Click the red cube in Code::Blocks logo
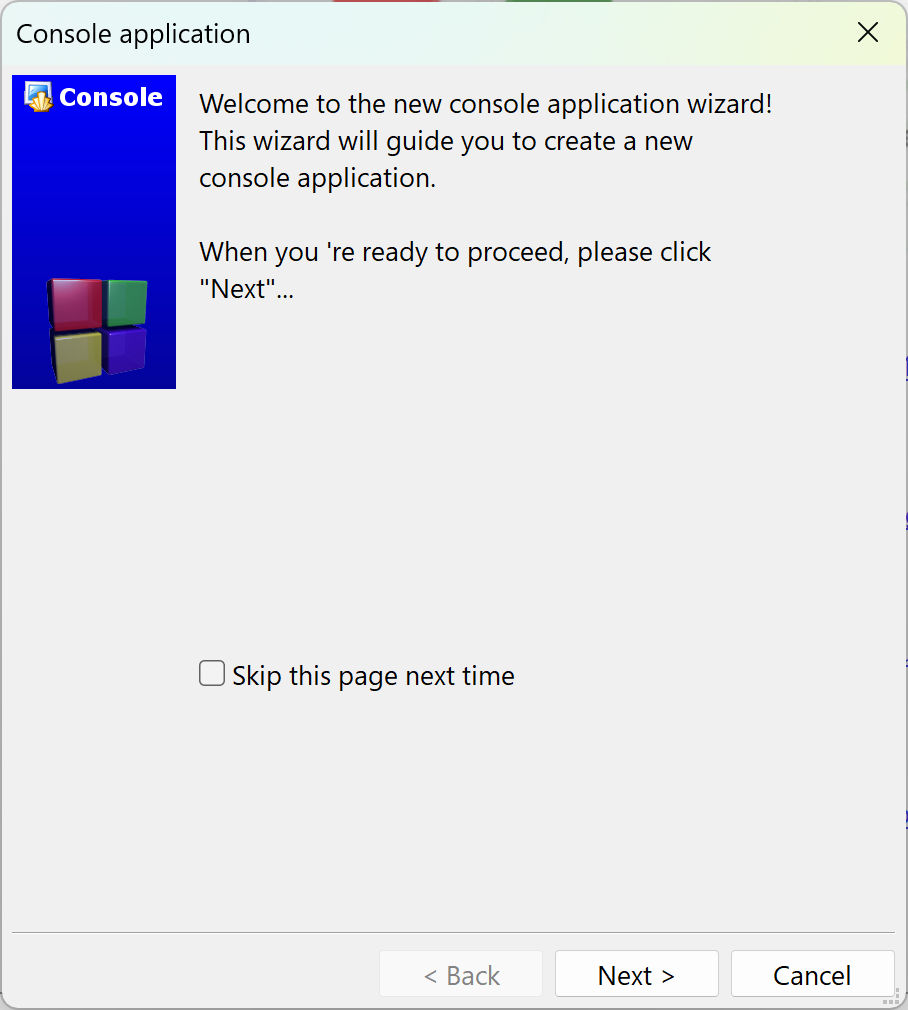 [75, 304]
